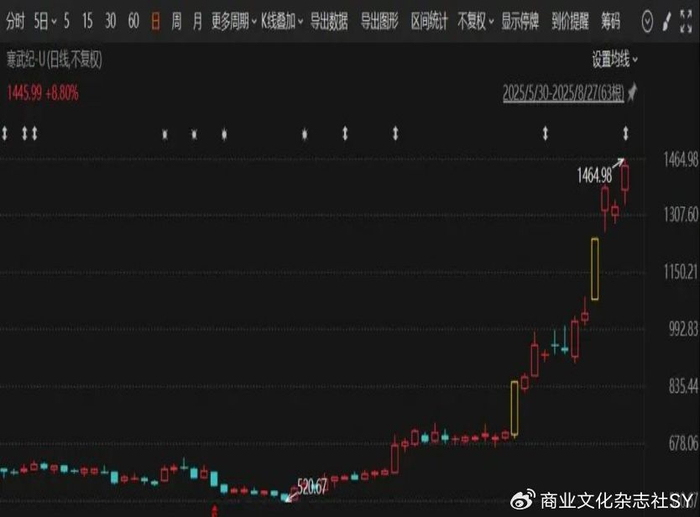Select the 15-minute K-line period

click(88, 21)
